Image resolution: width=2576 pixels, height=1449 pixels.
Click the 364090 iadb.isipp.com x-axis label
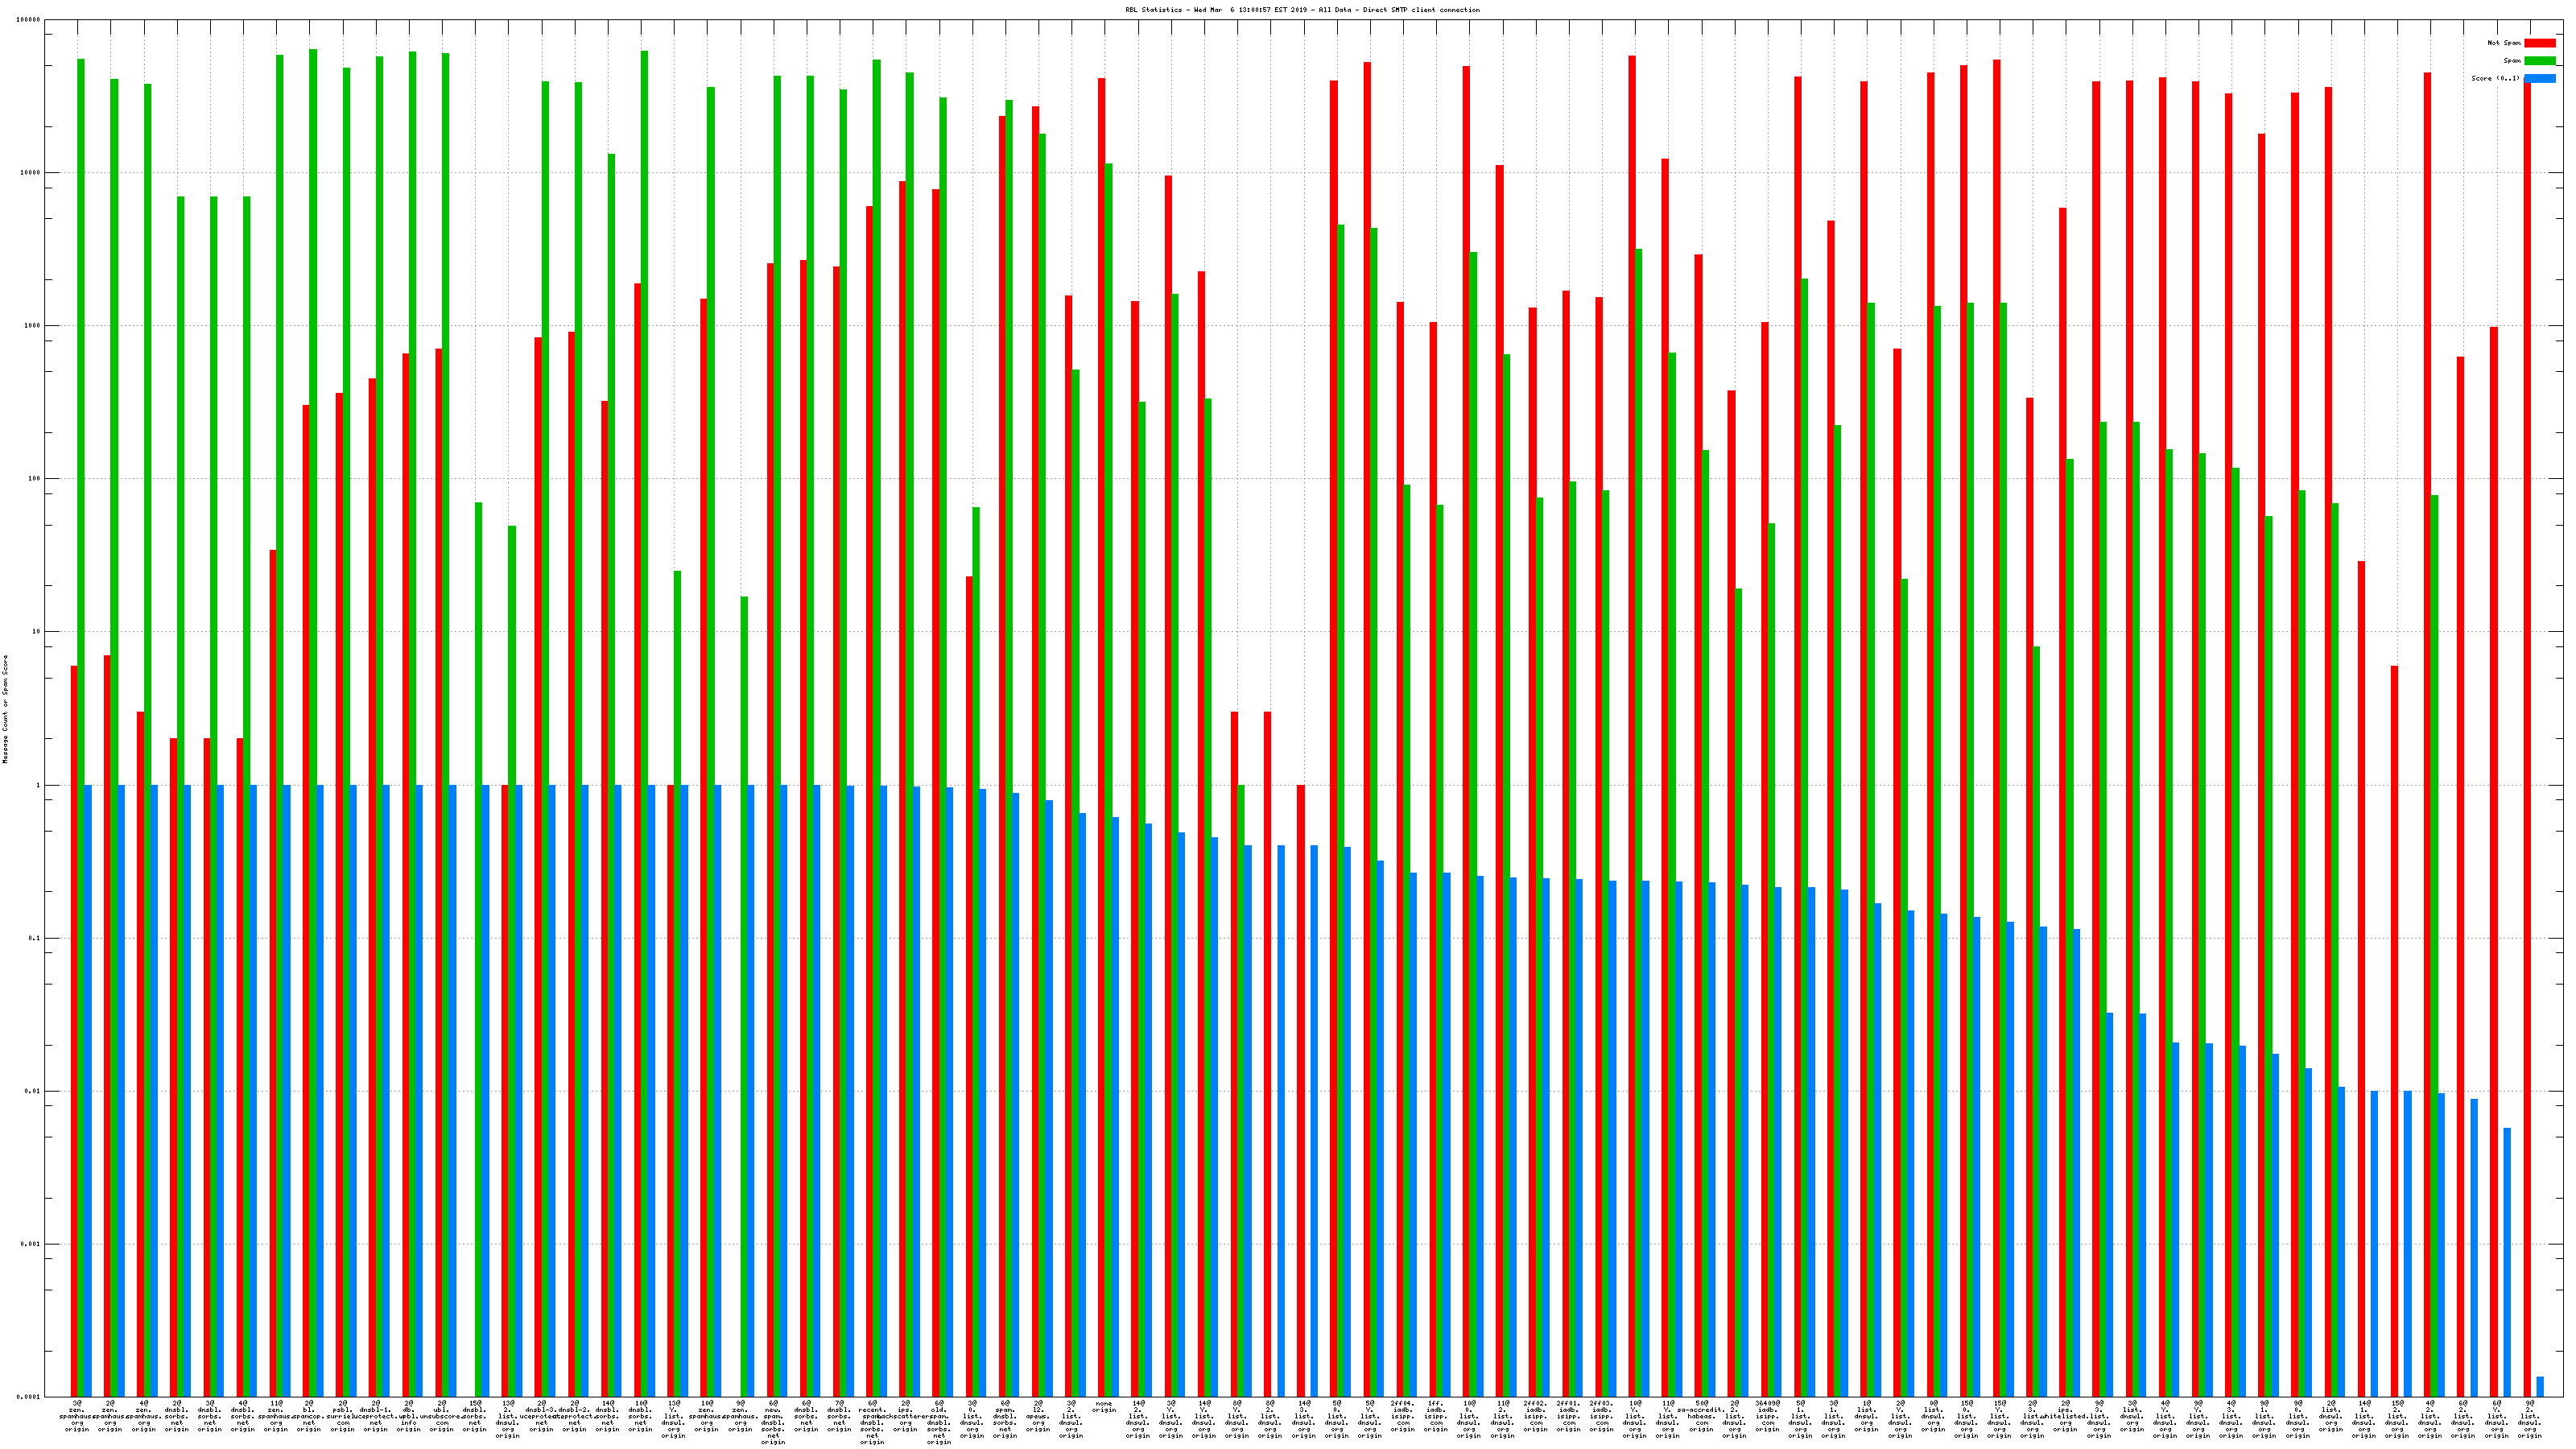coord(1767,1416)
